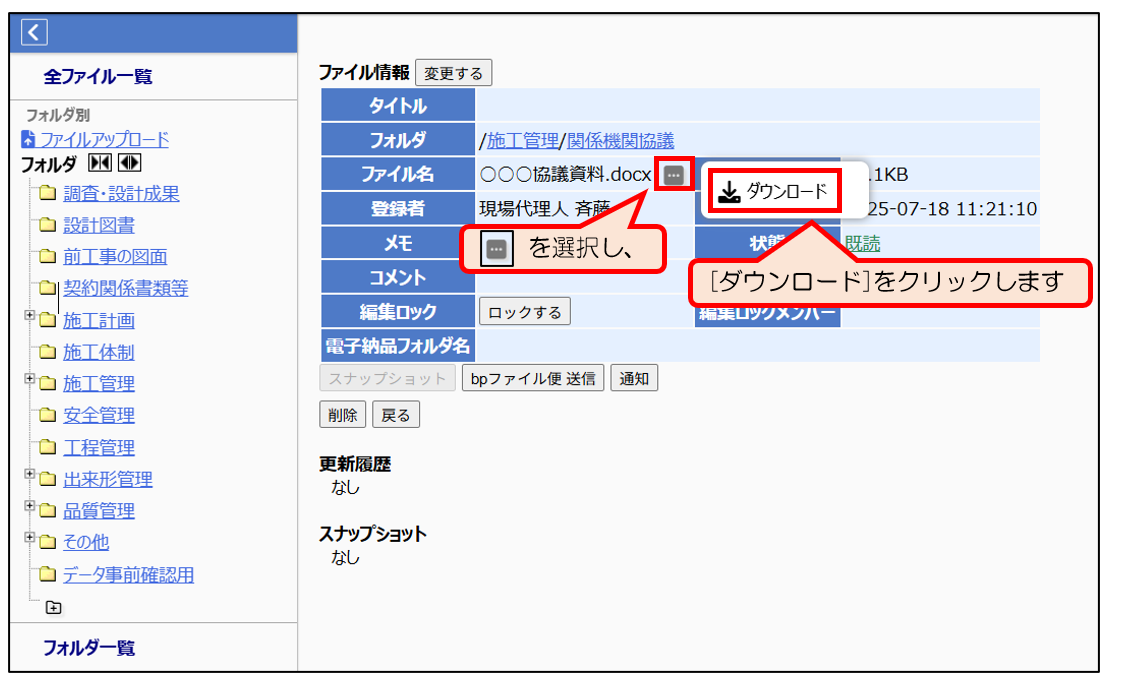Select ダウンロード from the popup menu
This screenshot has height=690, width=1140.
774,192
